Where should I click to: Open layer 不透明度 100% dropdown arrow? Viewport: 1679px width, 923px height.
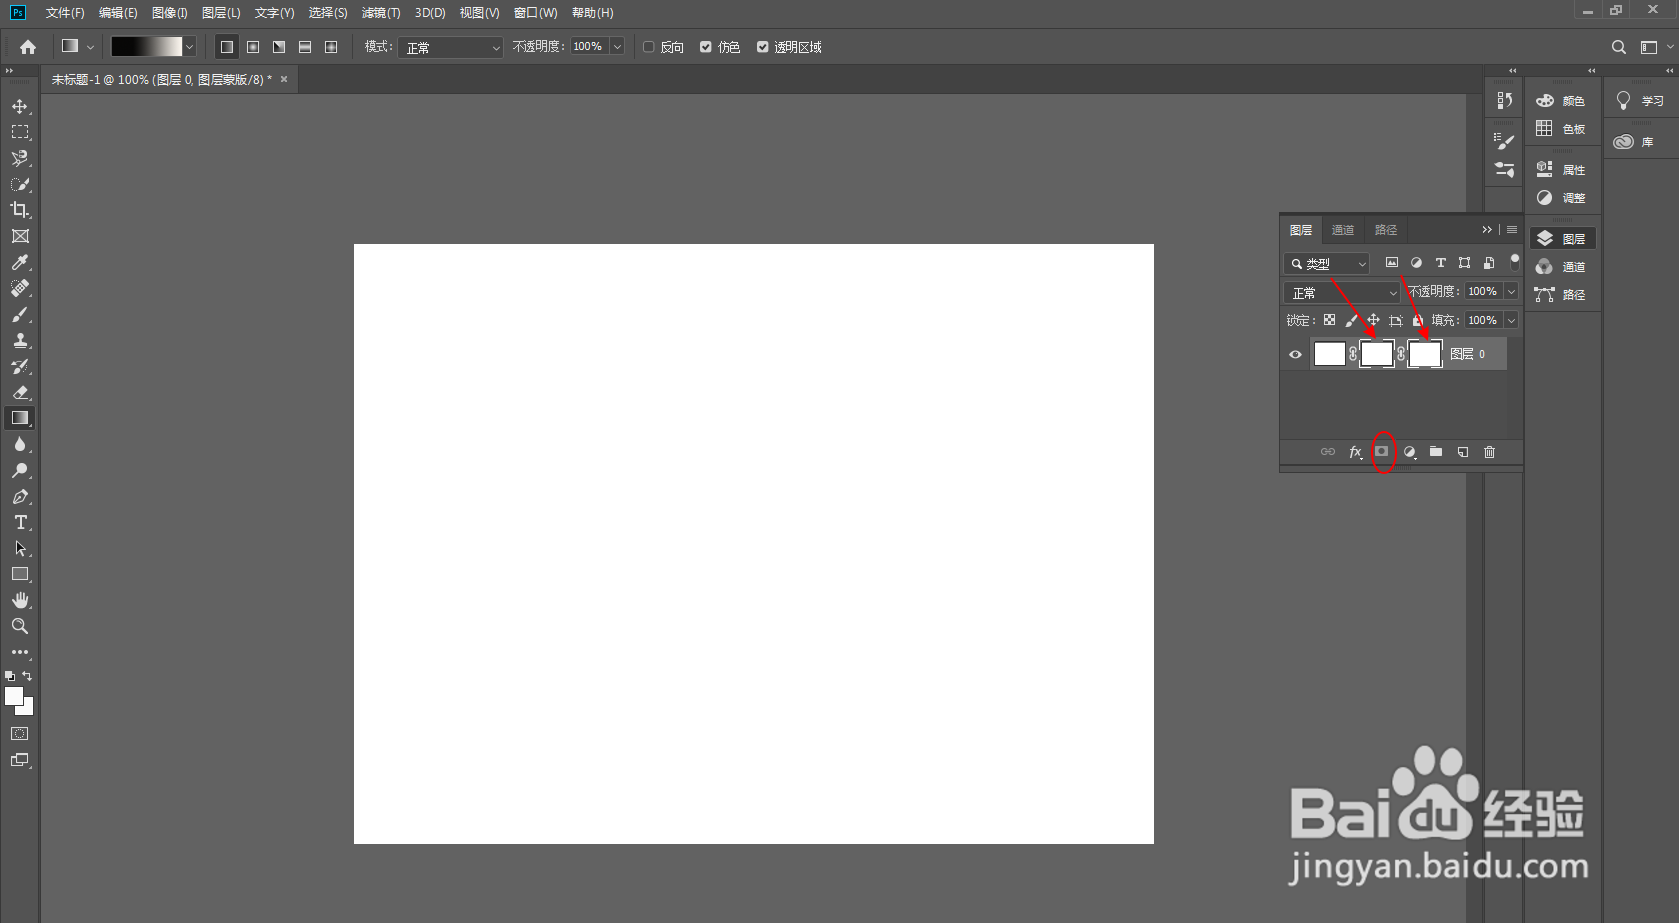click(1511, 291)
